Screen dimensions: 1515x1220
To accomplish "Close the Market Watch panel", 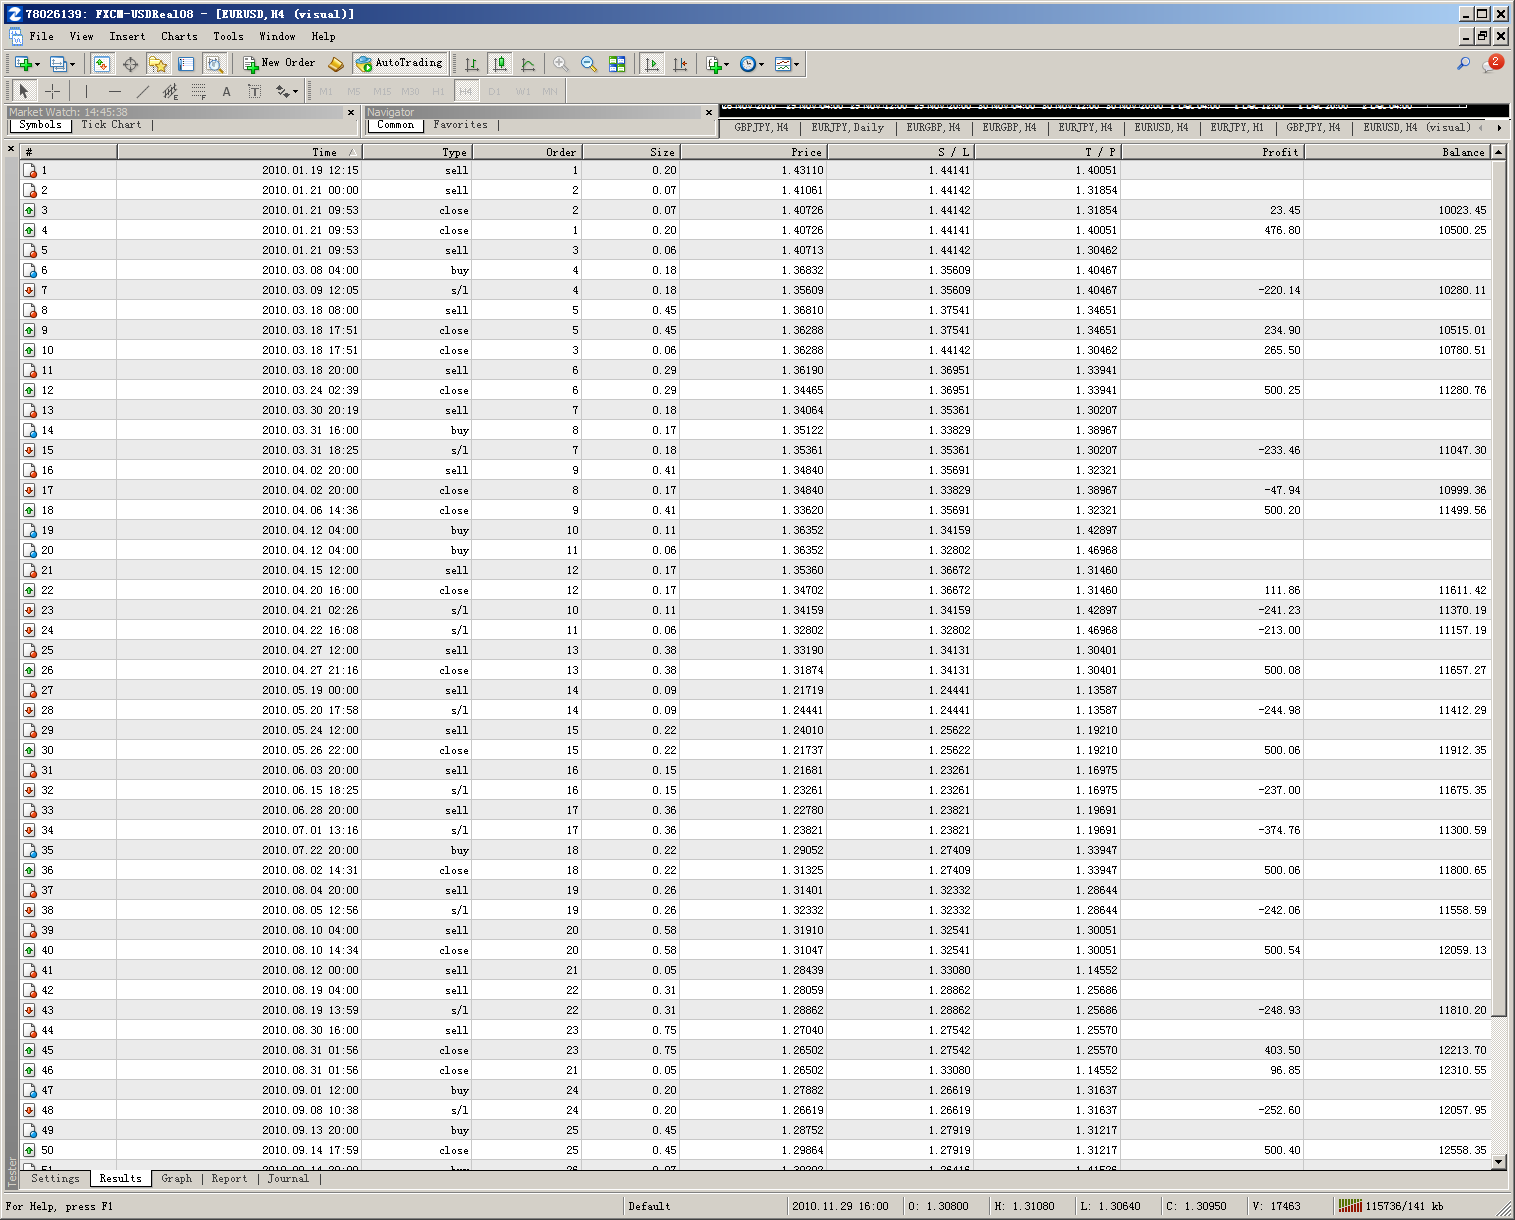I will pos(351,112).
